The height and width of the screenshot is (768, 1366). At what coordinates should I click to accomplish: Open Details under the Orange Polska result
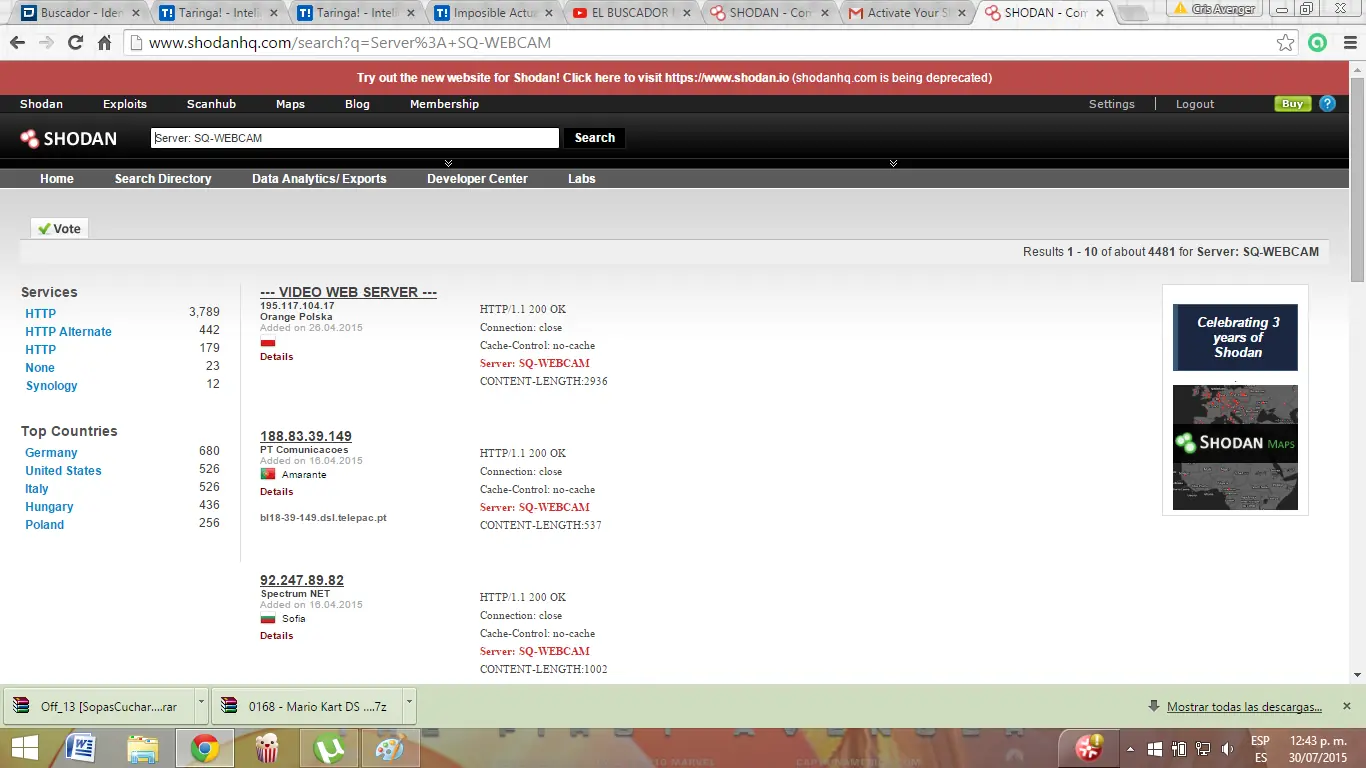tap(277, 357)
